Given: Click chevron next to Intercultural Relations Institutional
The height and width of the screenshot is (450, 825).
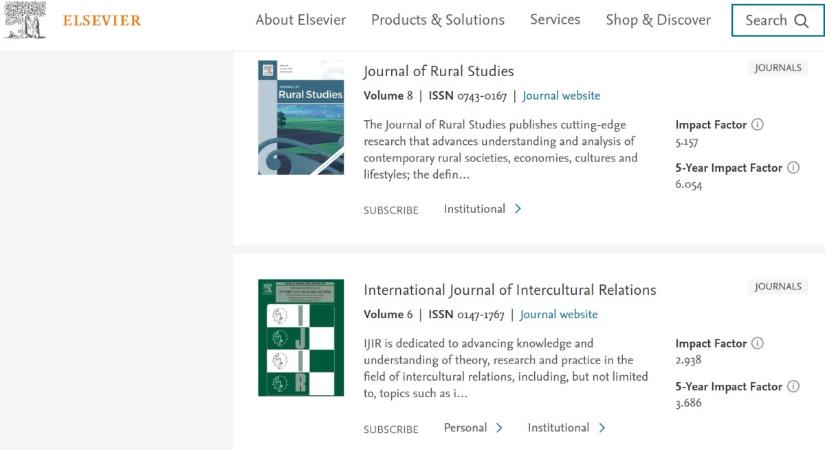Looking at the screenshot, I should (602, 427).
